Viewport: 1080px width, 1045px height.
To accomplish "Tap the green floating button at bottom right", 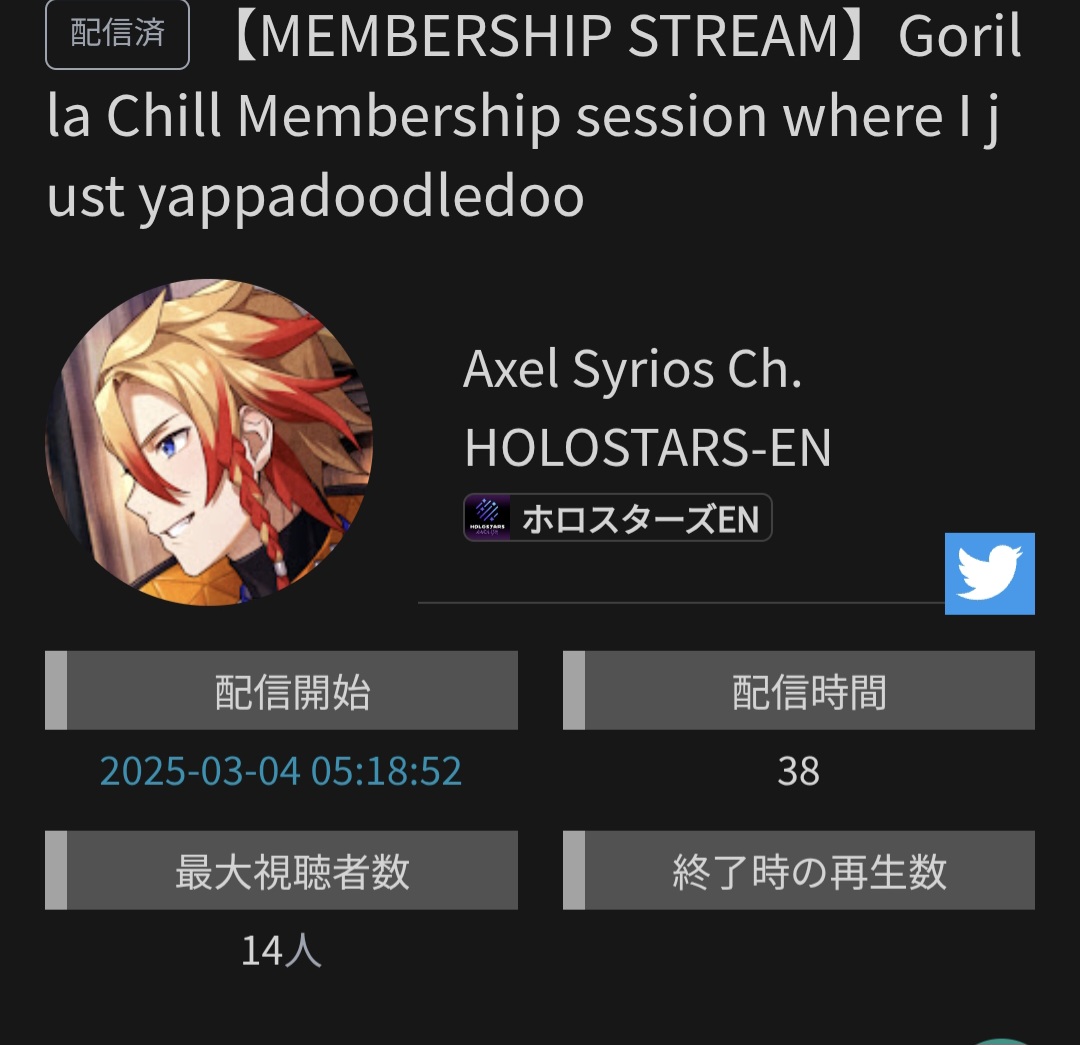I will (x=1002, y=1041).
